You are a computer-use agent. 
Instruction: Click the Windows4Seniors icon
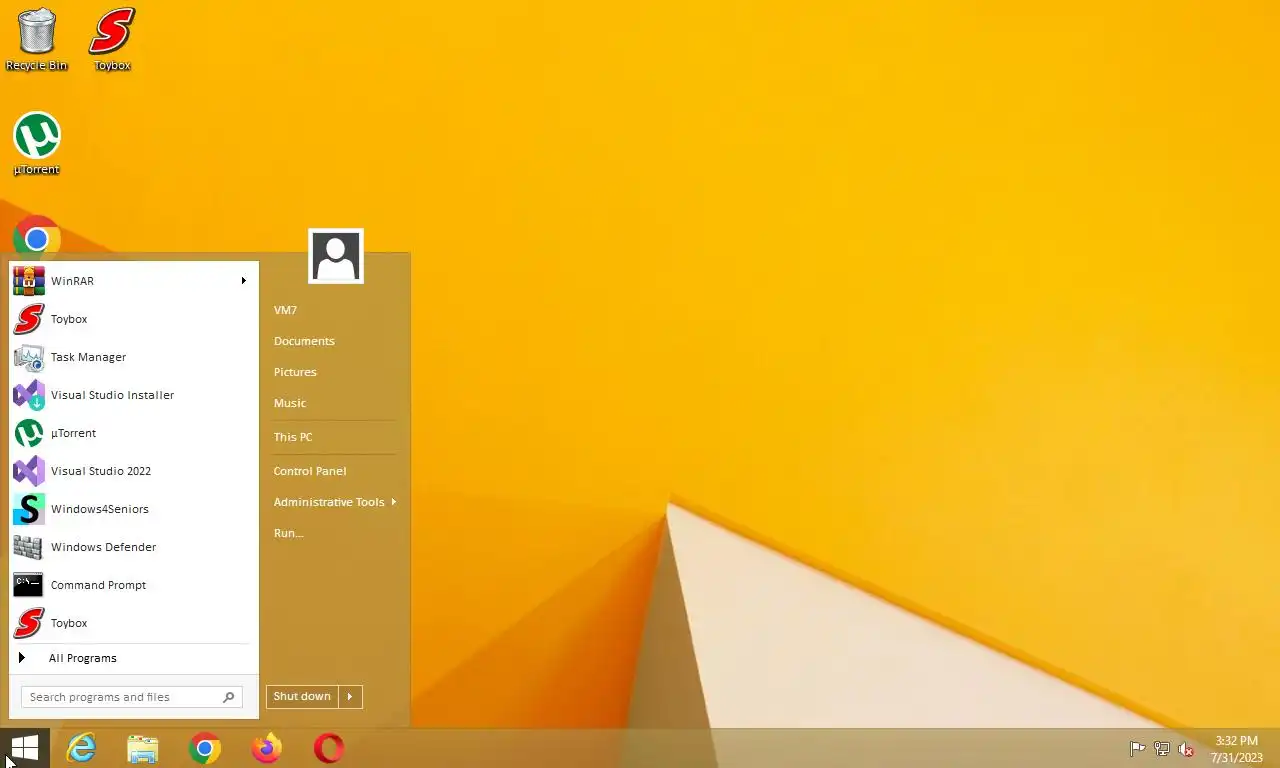(x=28, y=509)
